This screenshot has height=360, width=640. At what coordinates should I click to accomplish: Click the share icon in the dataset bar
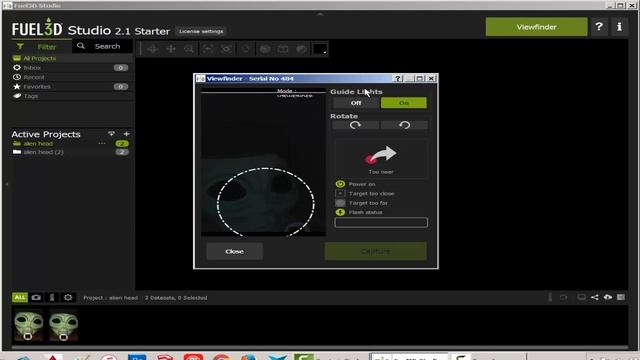(x=595, y=297)
